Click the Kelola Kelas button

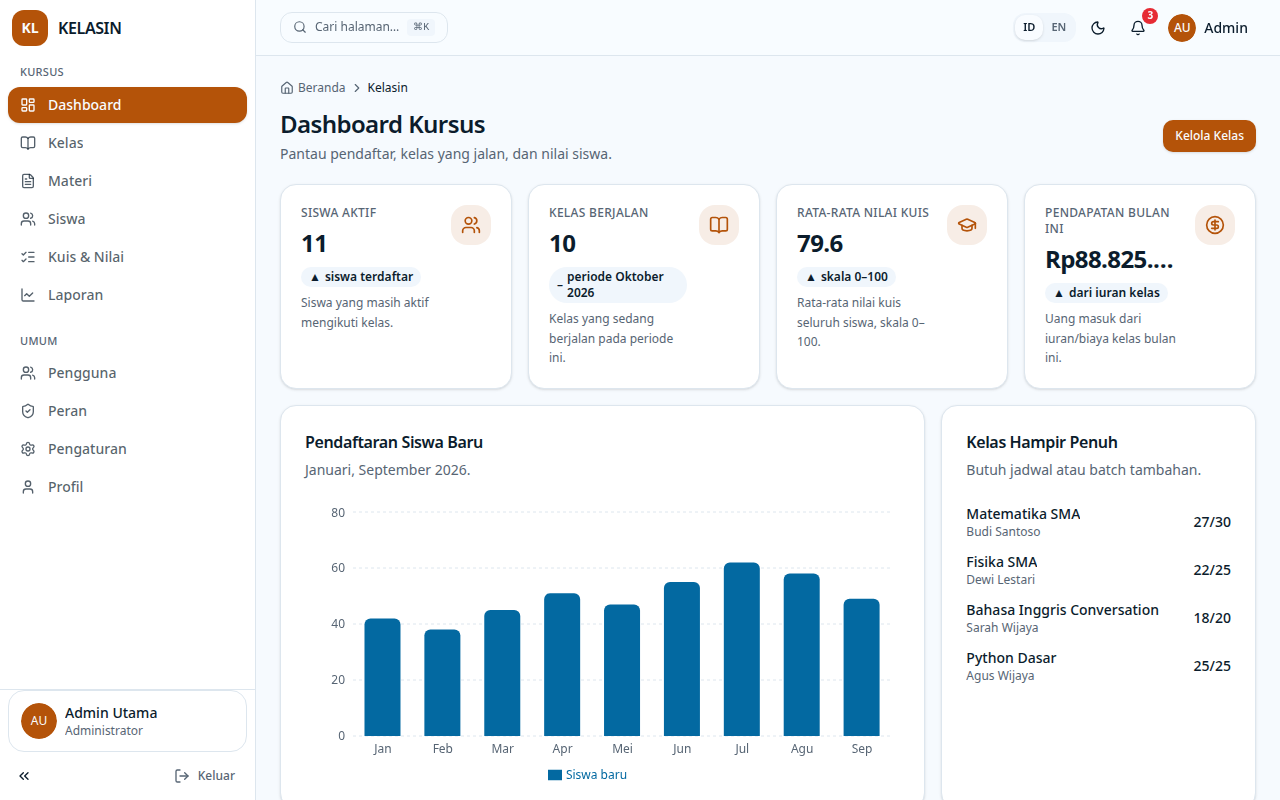click(1209, 136)
